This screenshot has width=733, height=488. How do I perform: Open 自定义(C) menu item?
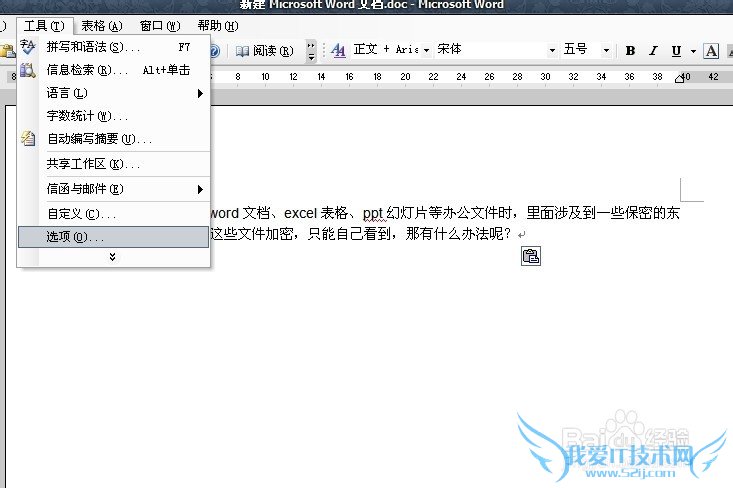pos(113,214)
